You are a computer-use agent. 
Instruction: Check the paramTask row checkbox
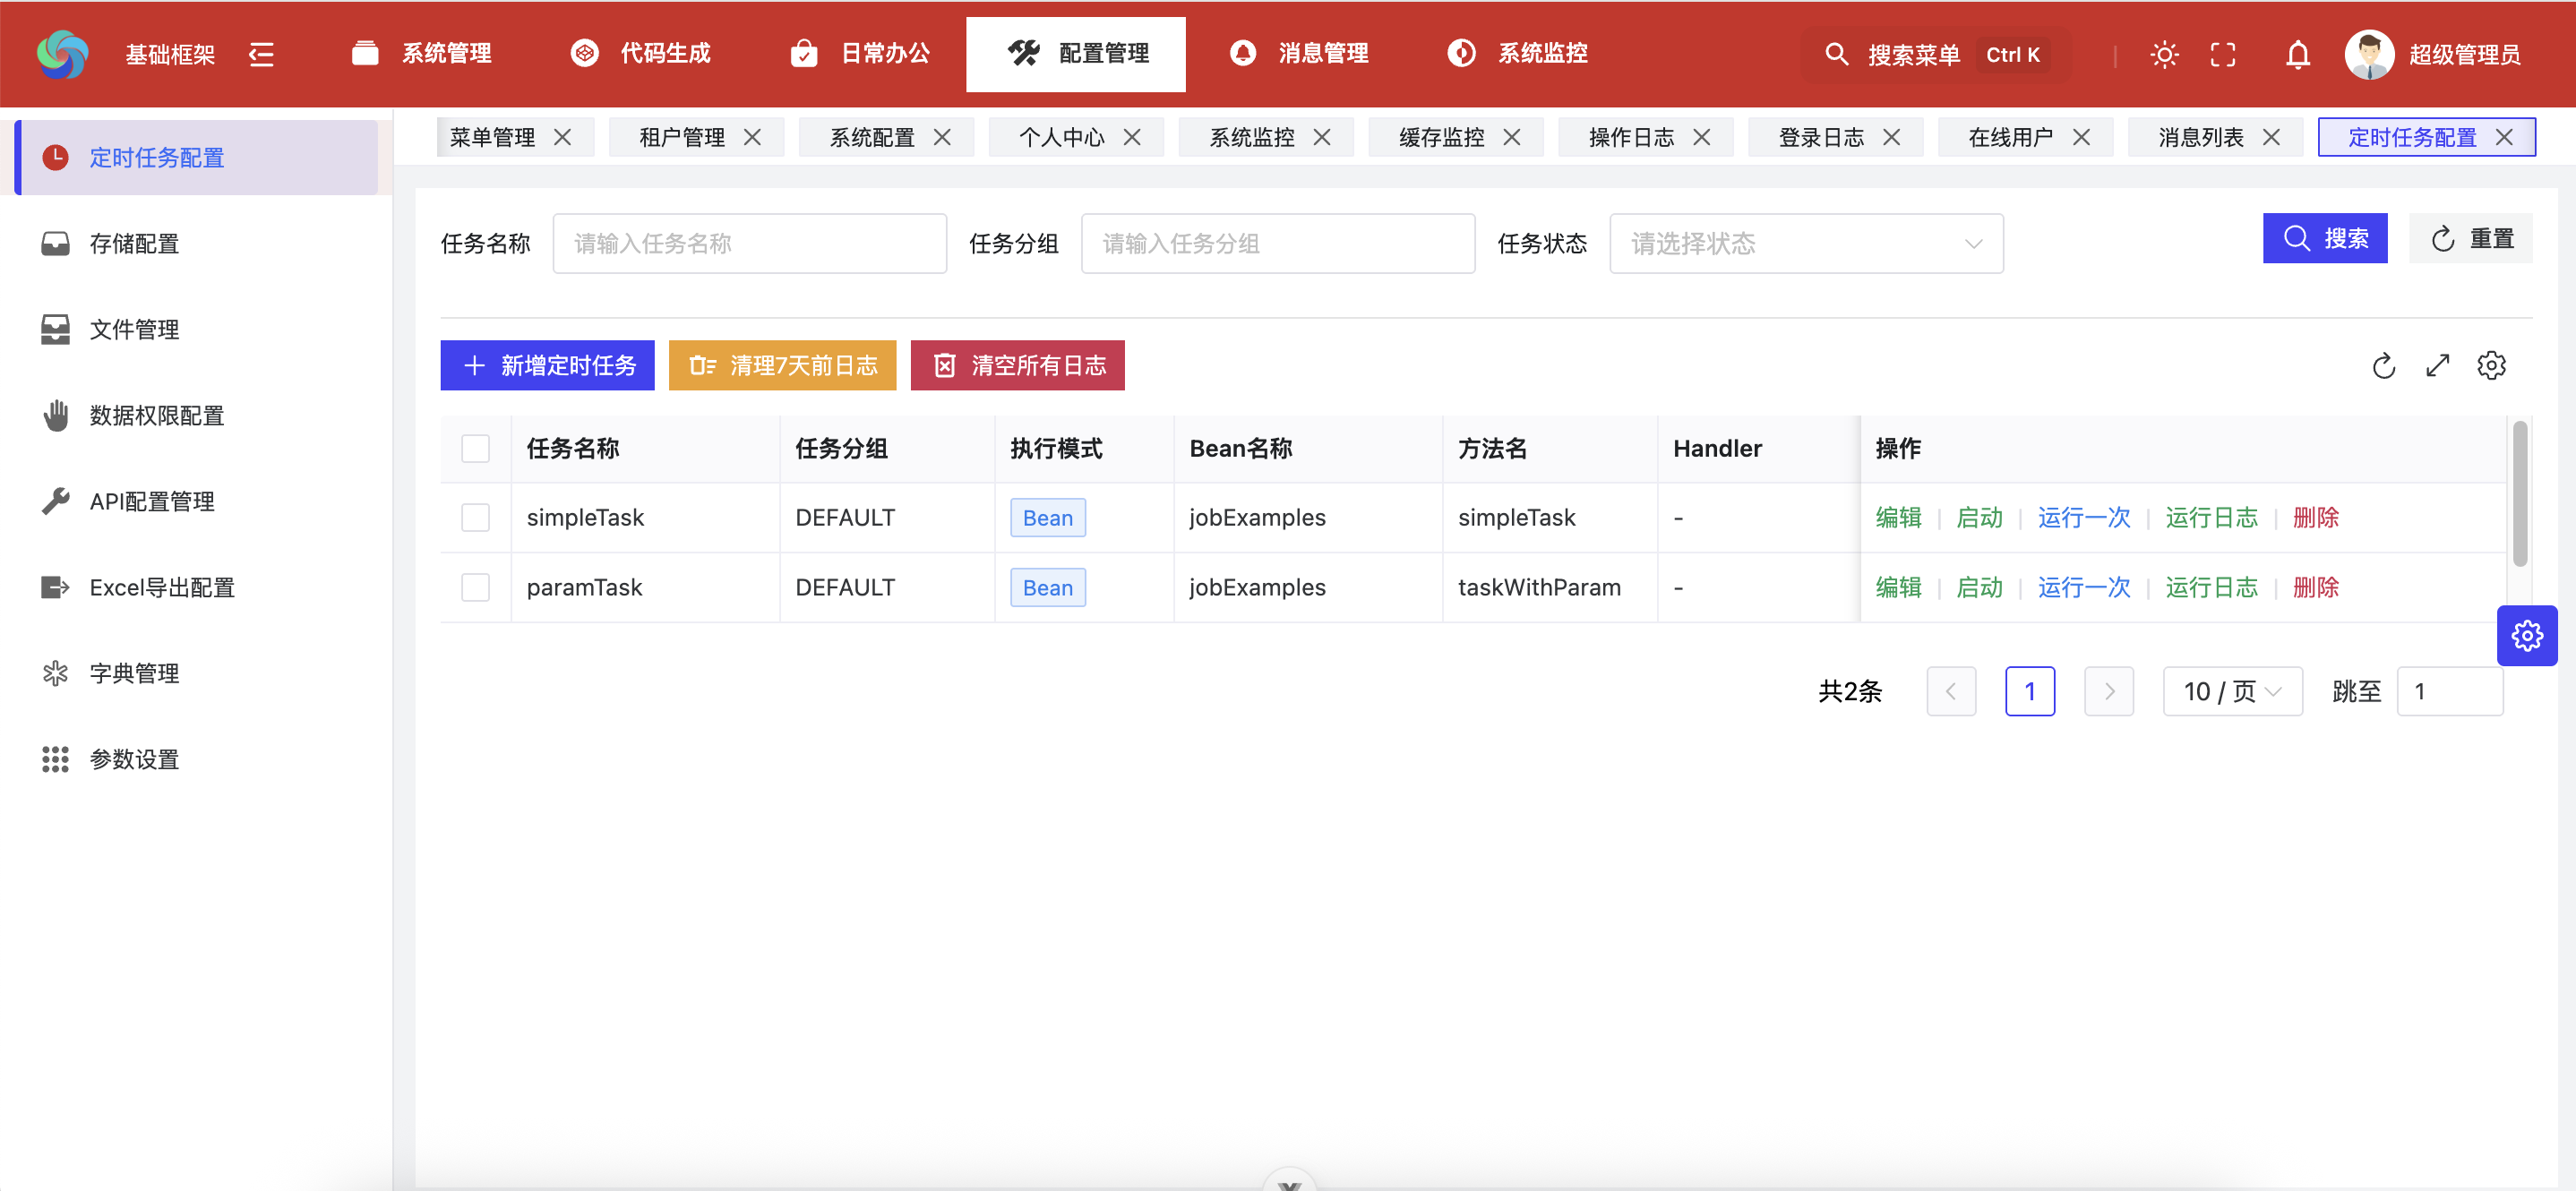point(476,587)
